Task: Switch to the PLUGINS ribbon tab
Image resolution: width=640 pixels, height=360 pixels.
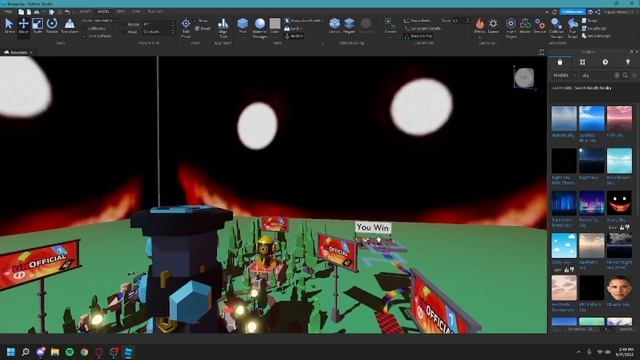Action: [155, 12]
